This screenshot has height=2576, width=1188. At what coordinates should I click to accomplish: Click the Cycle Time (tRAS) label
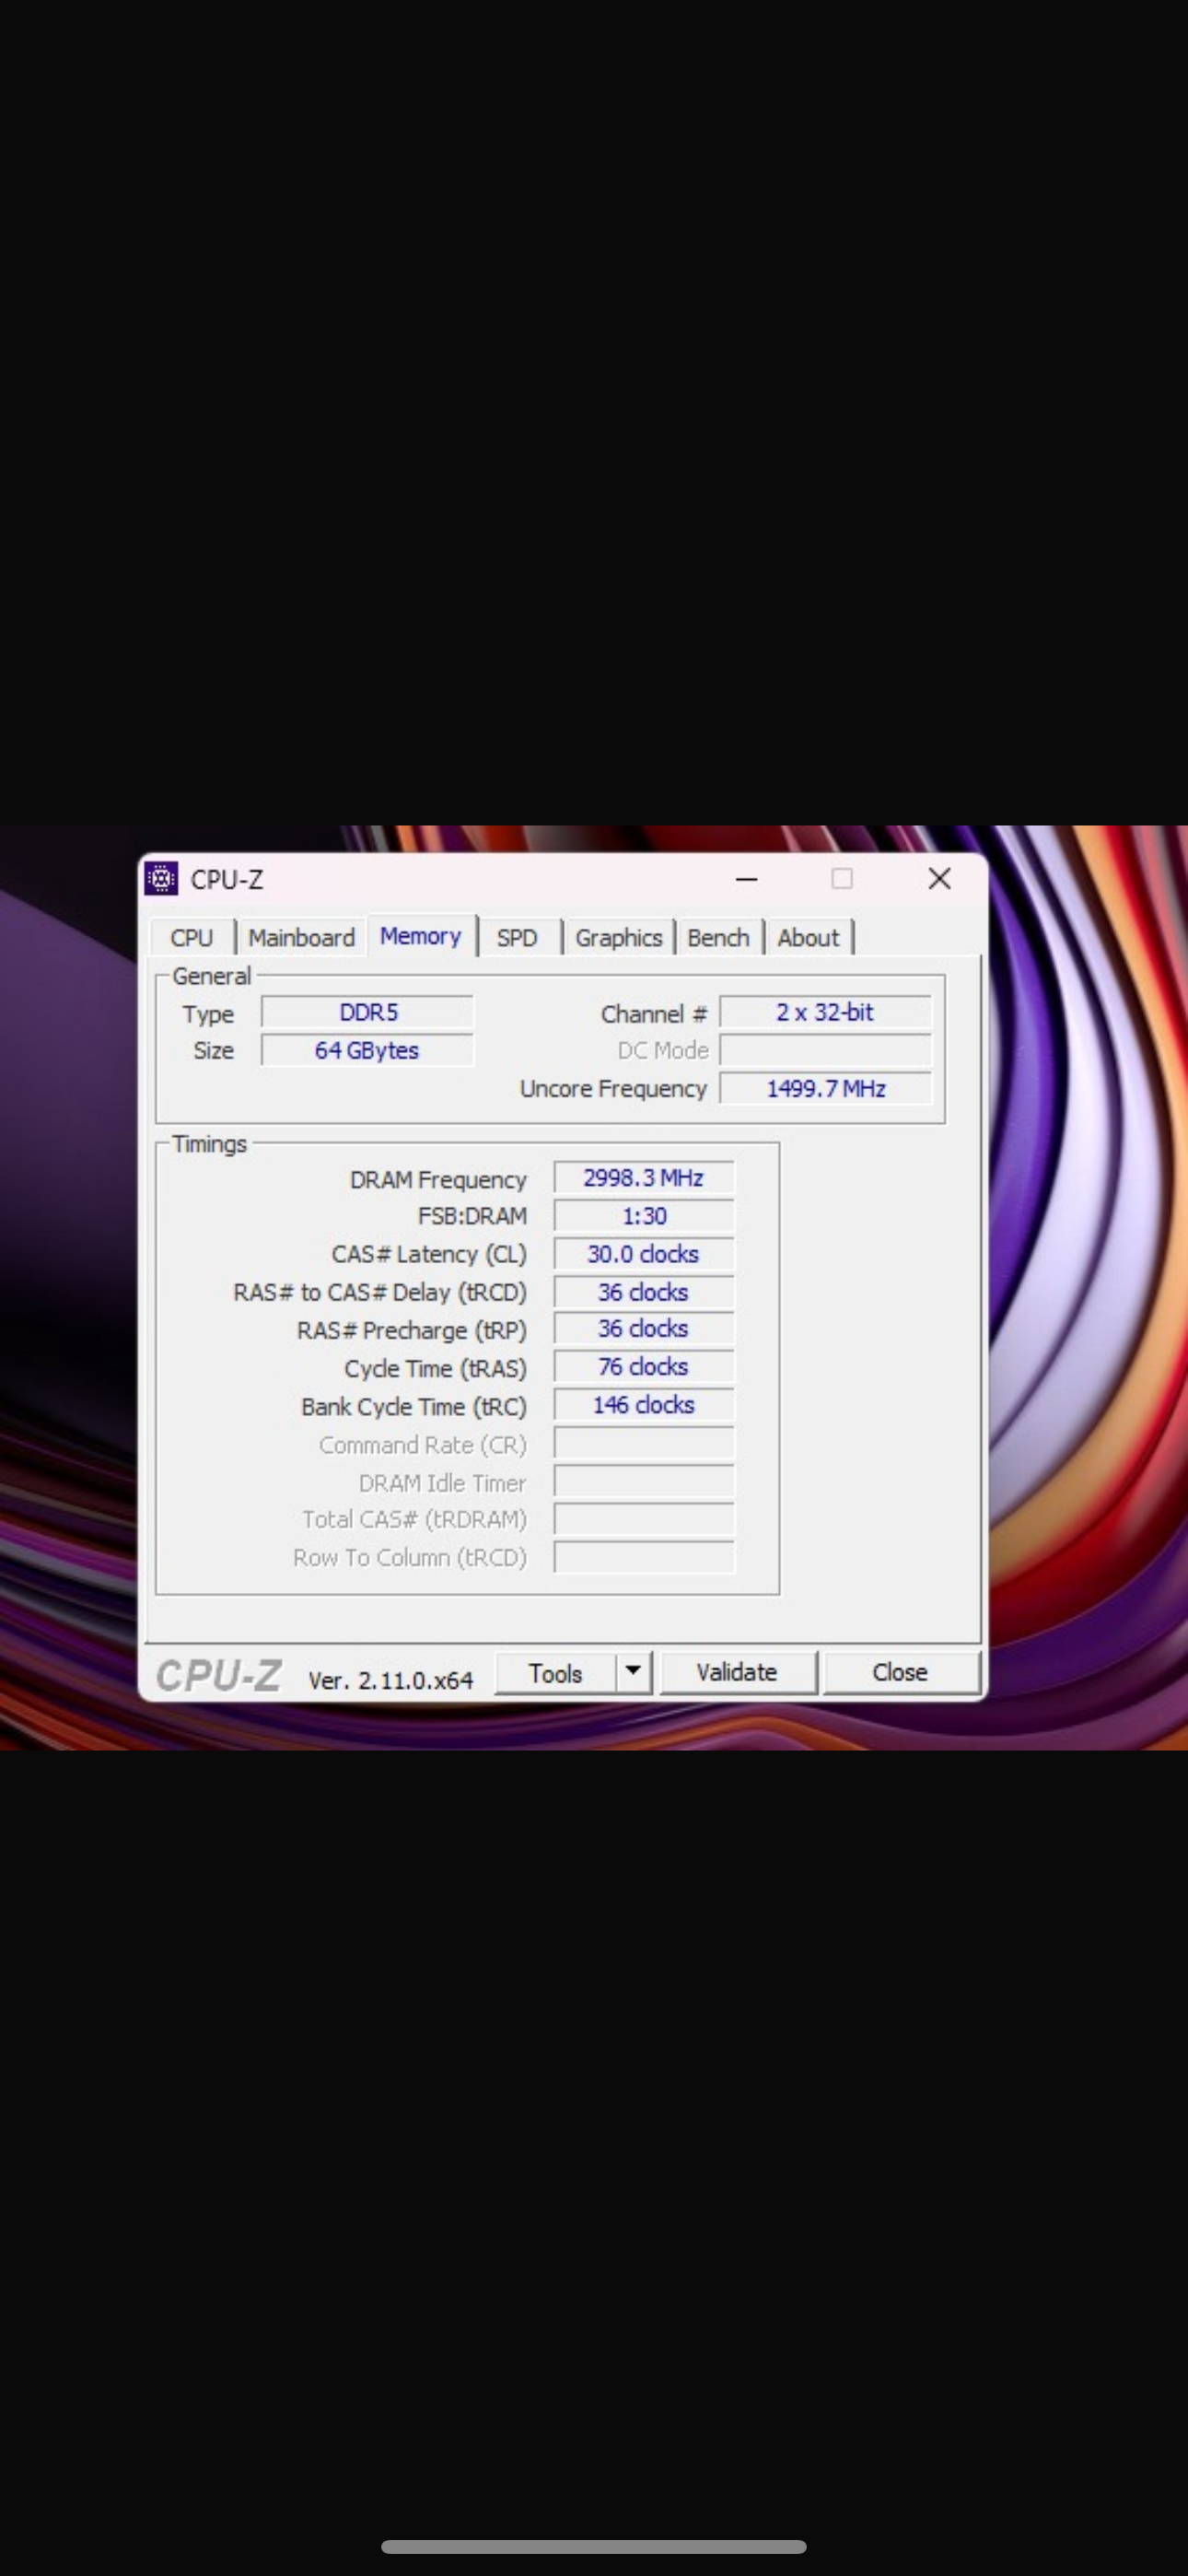(435, 1369)
